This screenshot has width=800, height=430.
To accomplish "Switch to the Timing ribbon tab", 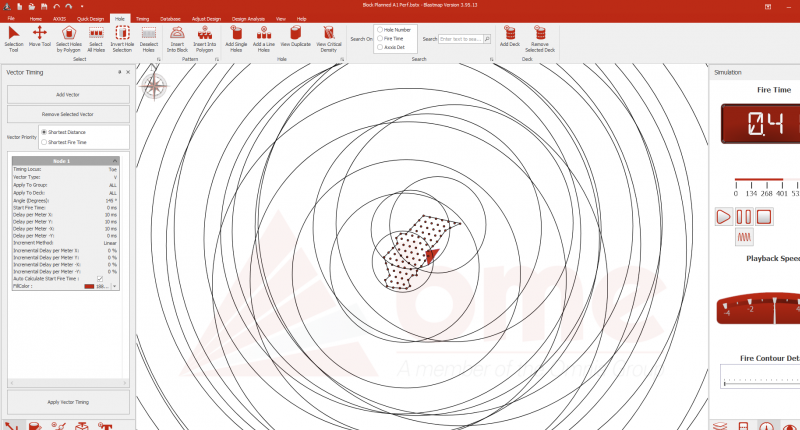I will pyautogui.click(x=143, y=18).
